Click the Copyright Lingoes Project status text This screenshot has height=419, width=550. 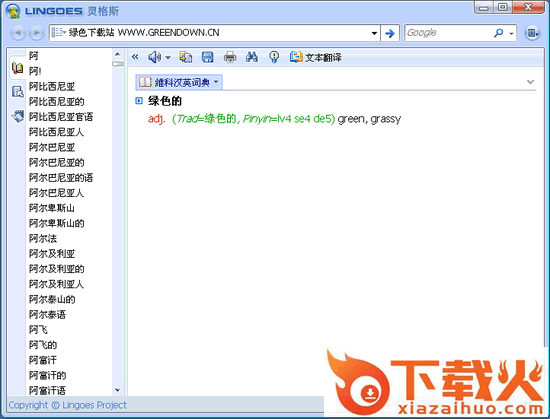[67, 405]
